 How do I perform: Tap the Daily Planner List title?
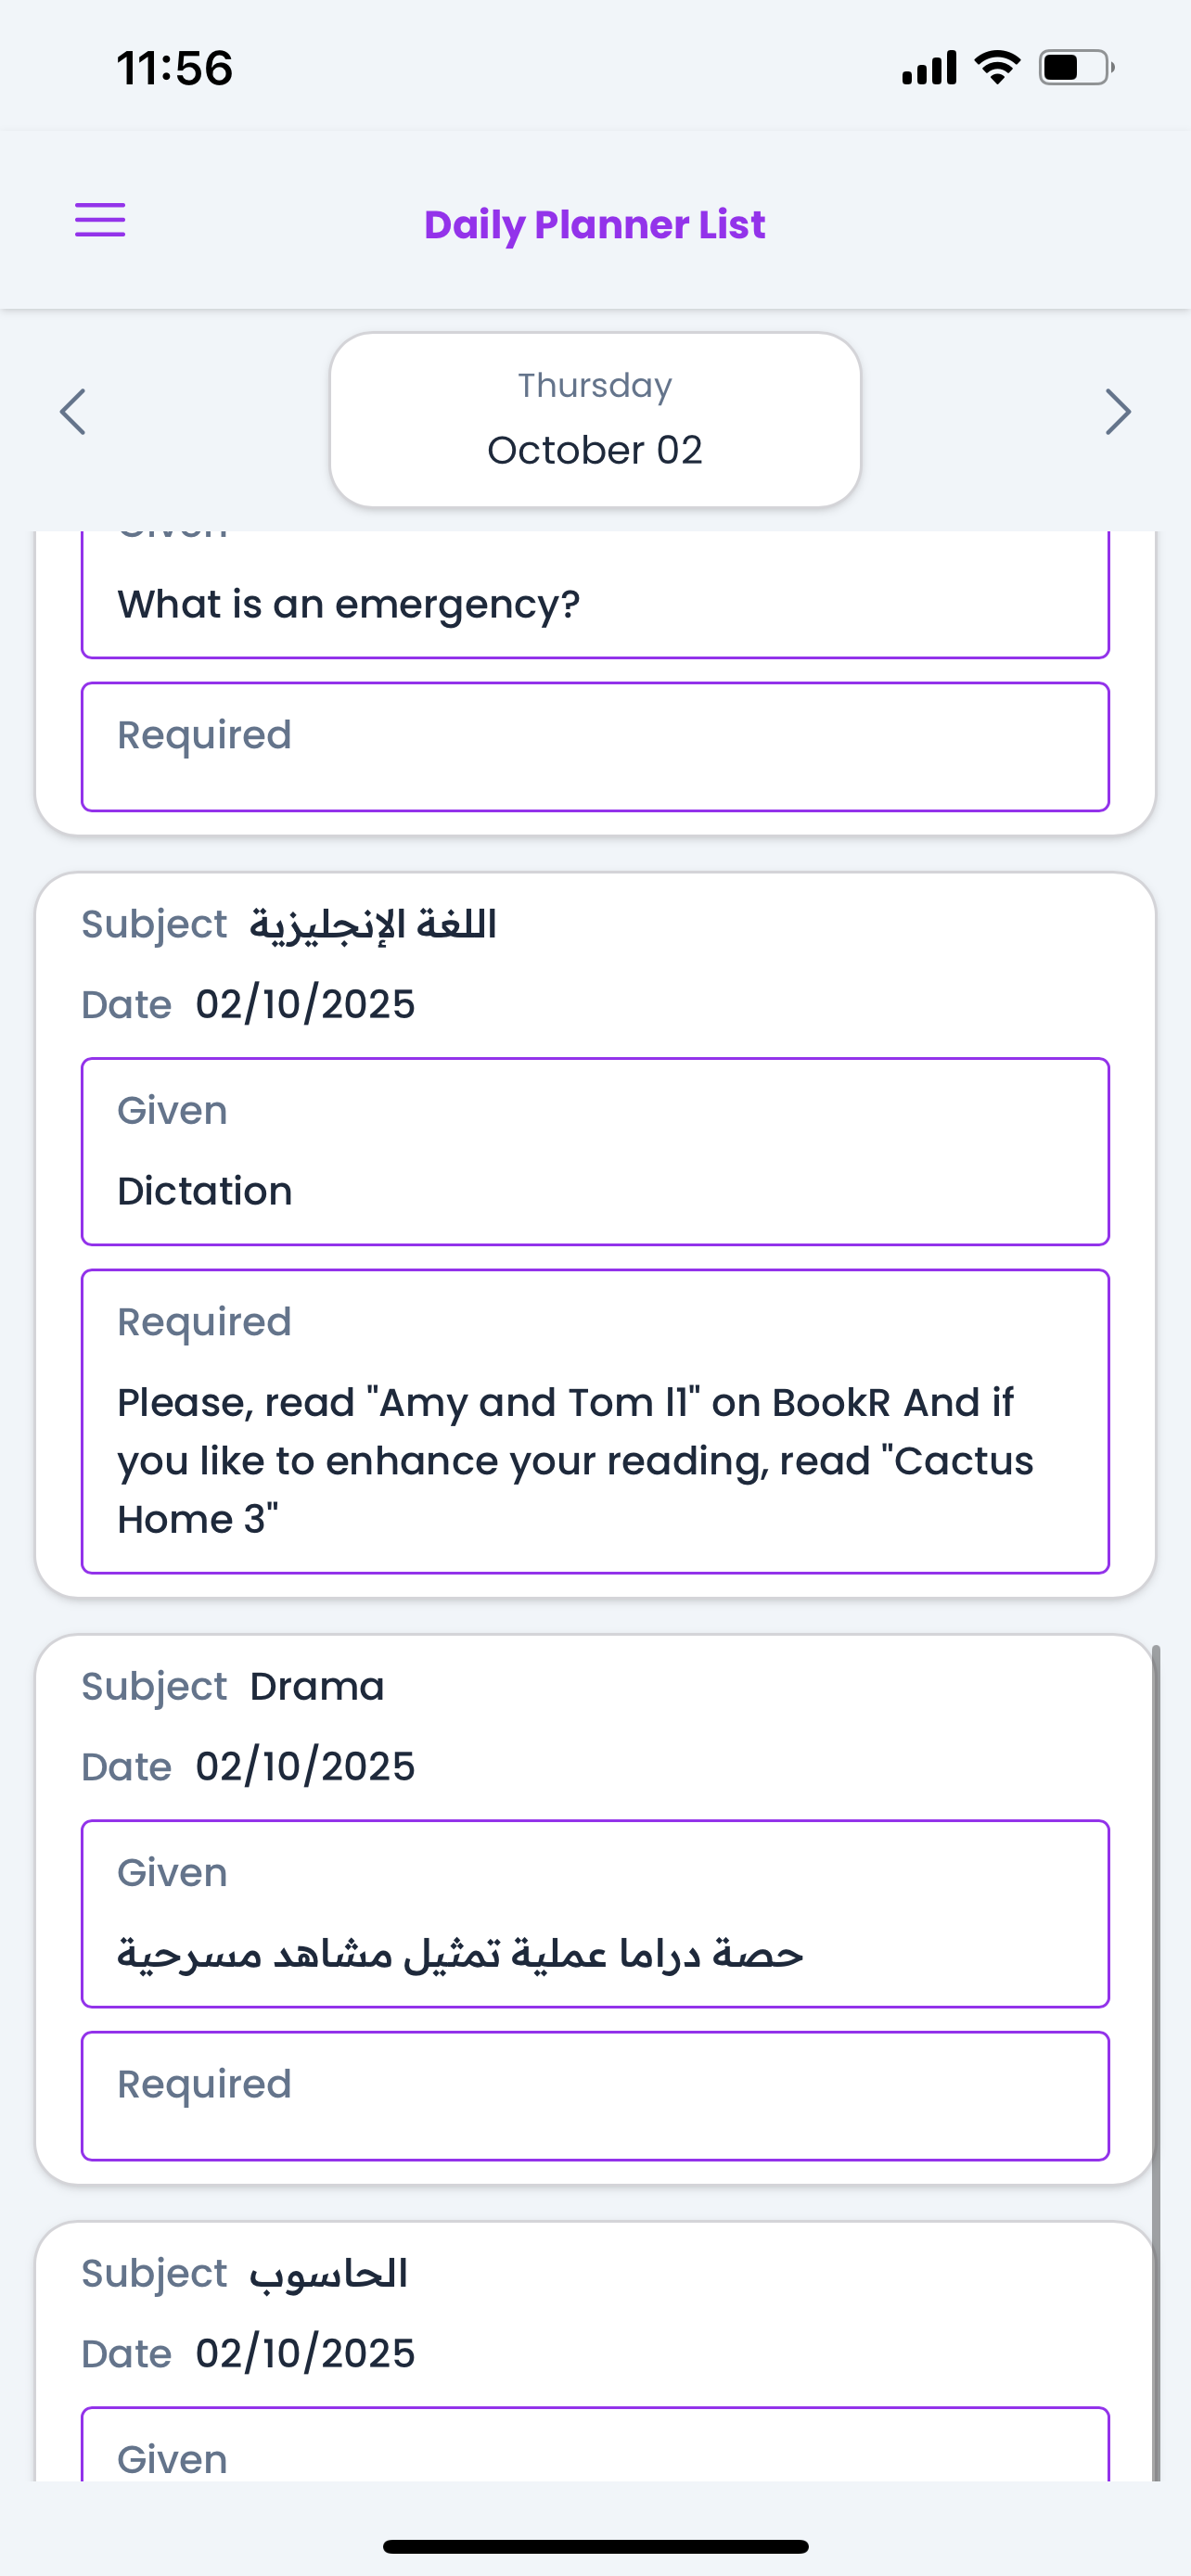coord(595,224)
